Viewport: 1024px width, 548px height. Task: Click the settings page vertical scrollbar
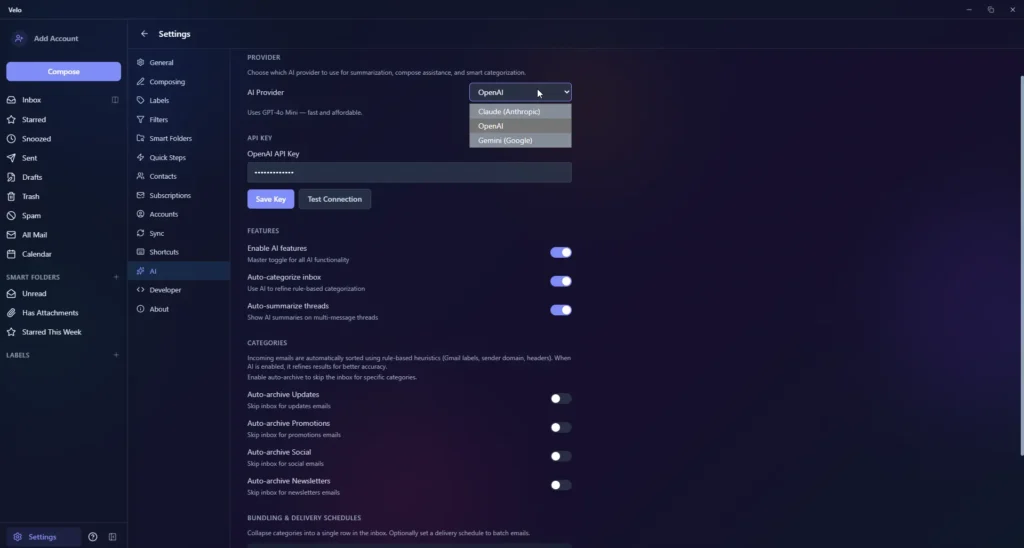1021,266
